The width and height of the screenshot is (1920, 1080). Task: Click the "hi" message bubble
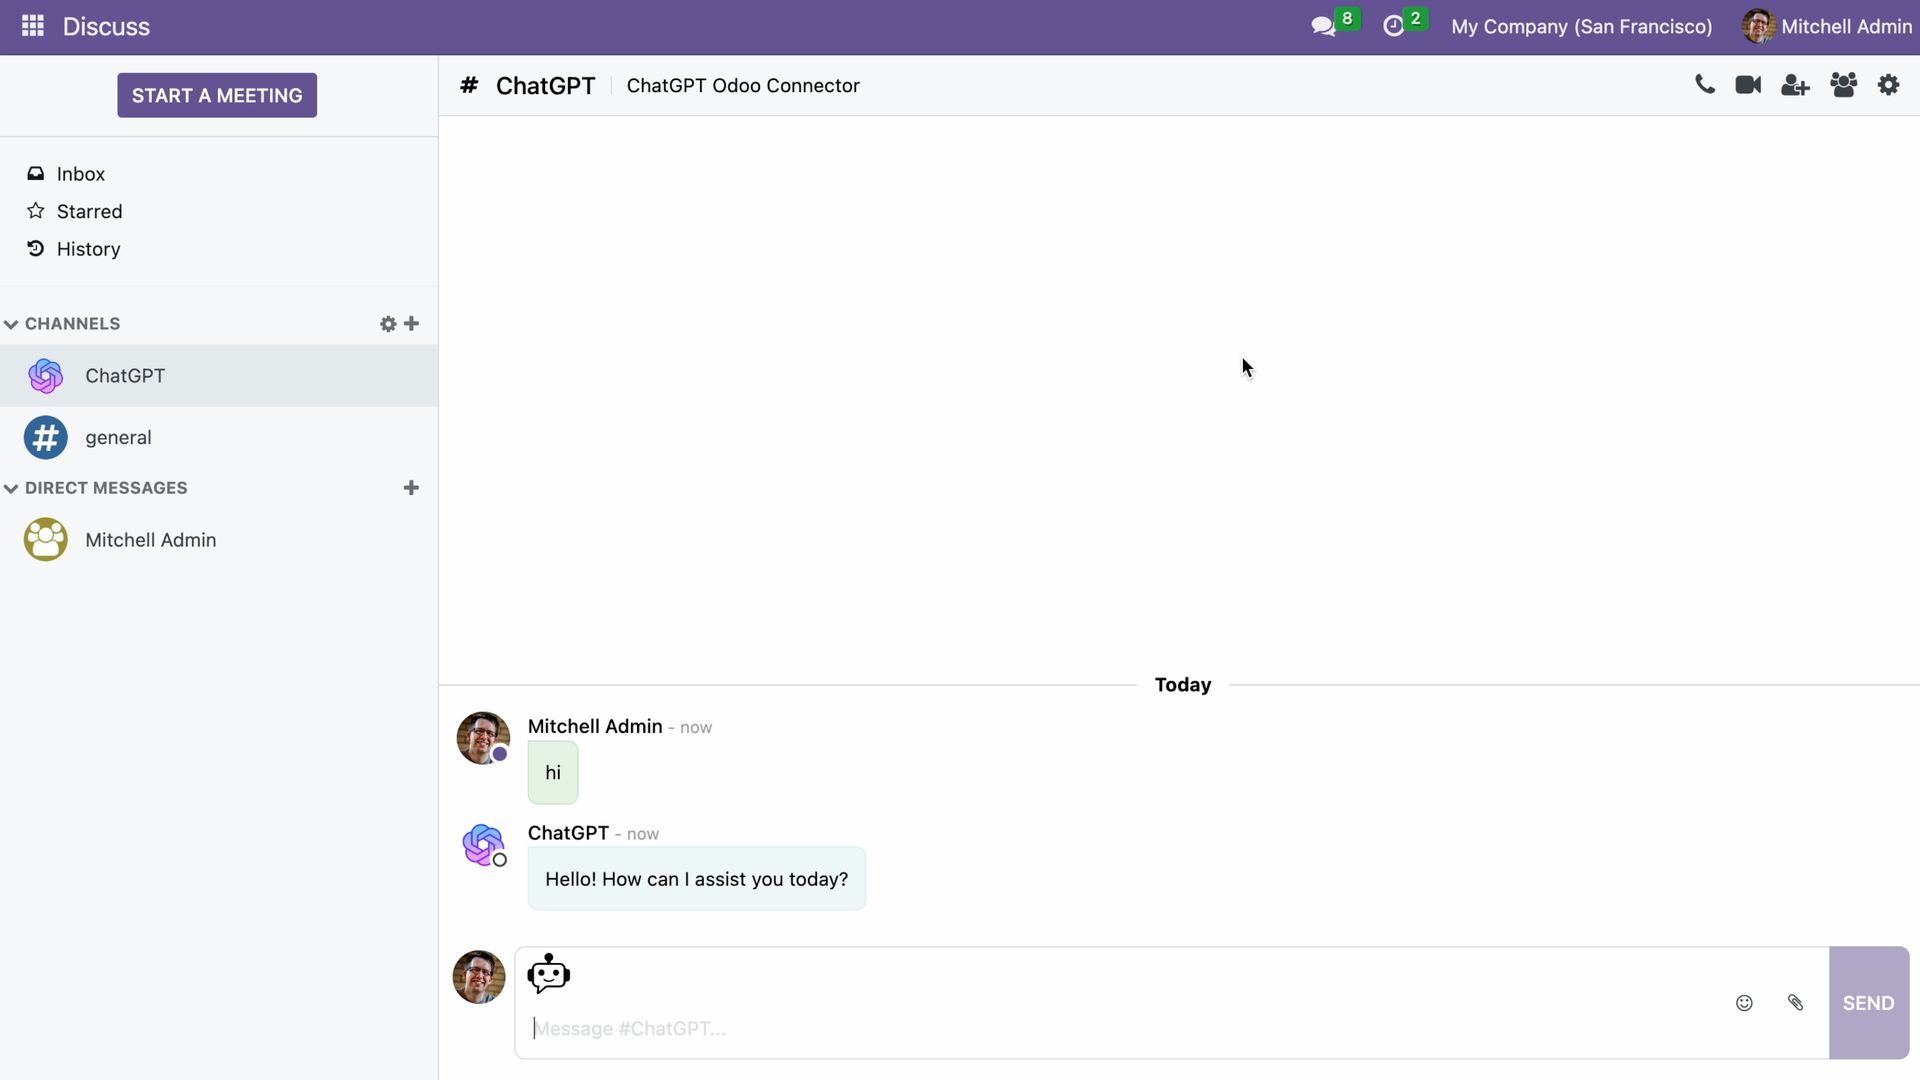(553, 772)
